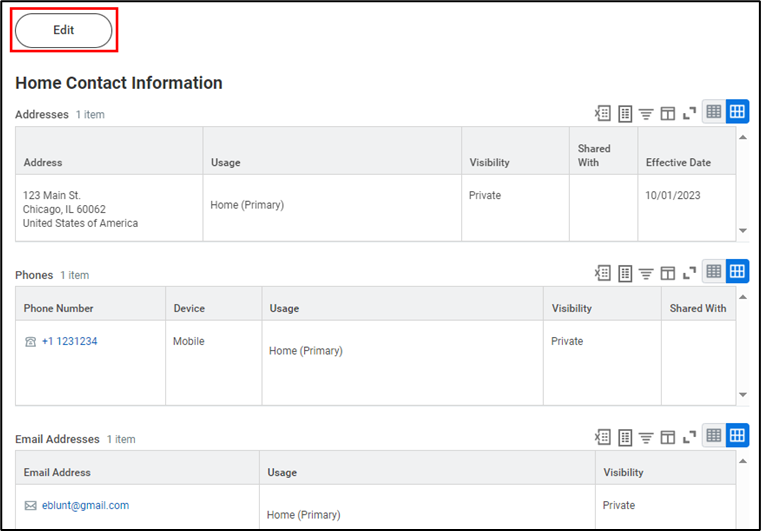Click the Device column header in Phones
This screenshot has height=531, width=761.
tap(189, 309)
